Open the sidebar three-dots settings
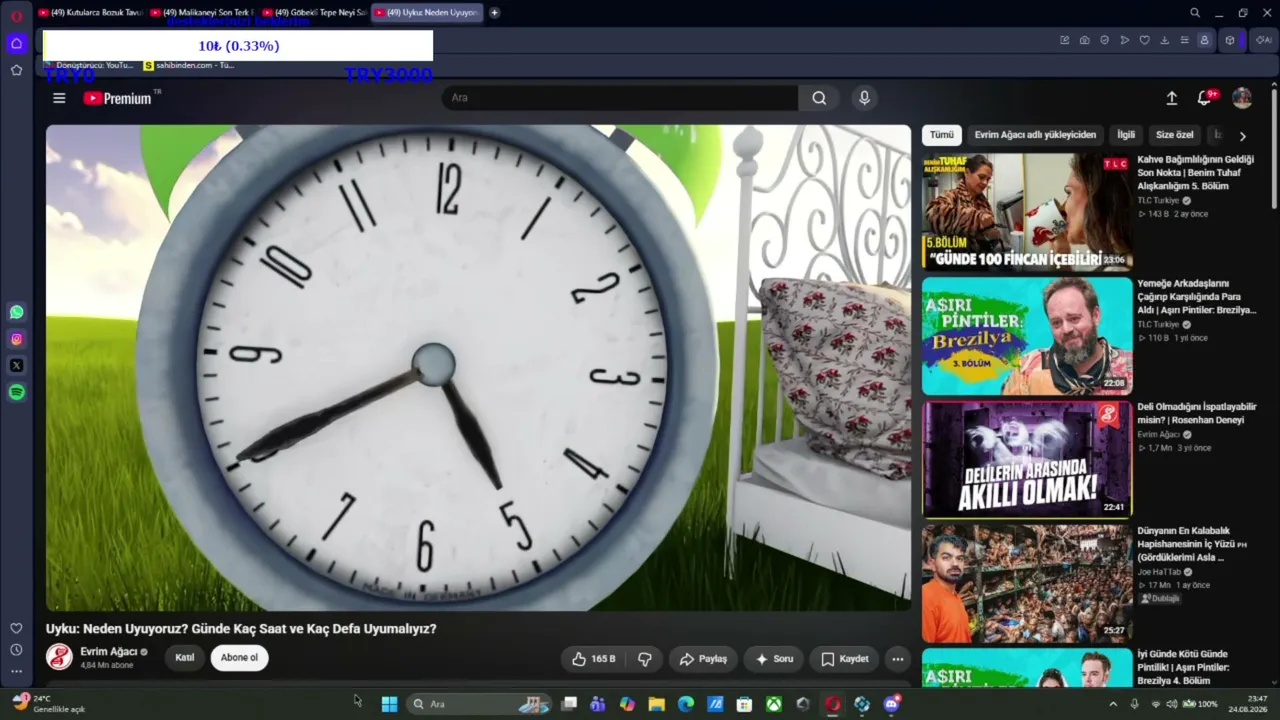The image size is (1280, 720). coord(16,671)
